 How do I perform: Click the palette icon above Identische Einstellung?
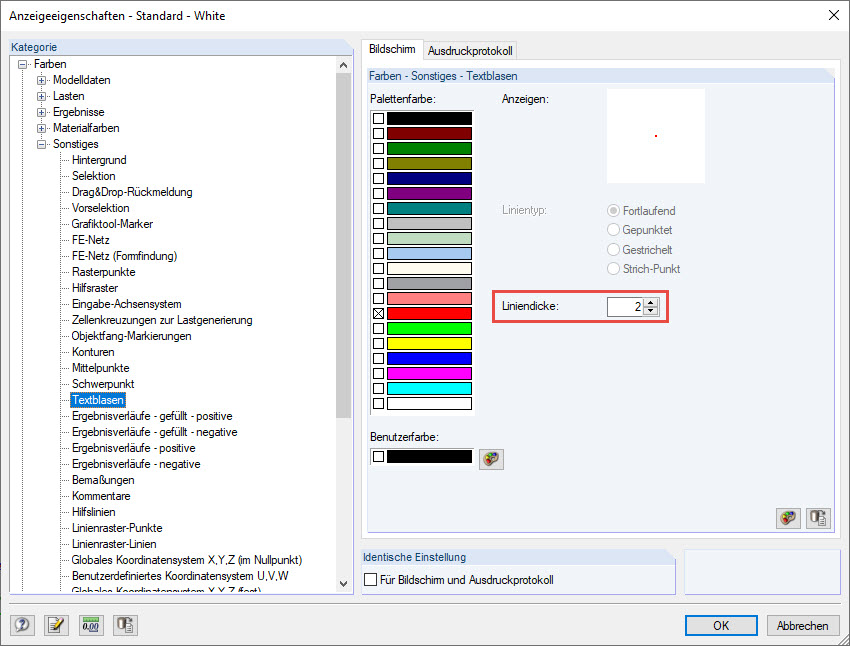coord(788,518)
